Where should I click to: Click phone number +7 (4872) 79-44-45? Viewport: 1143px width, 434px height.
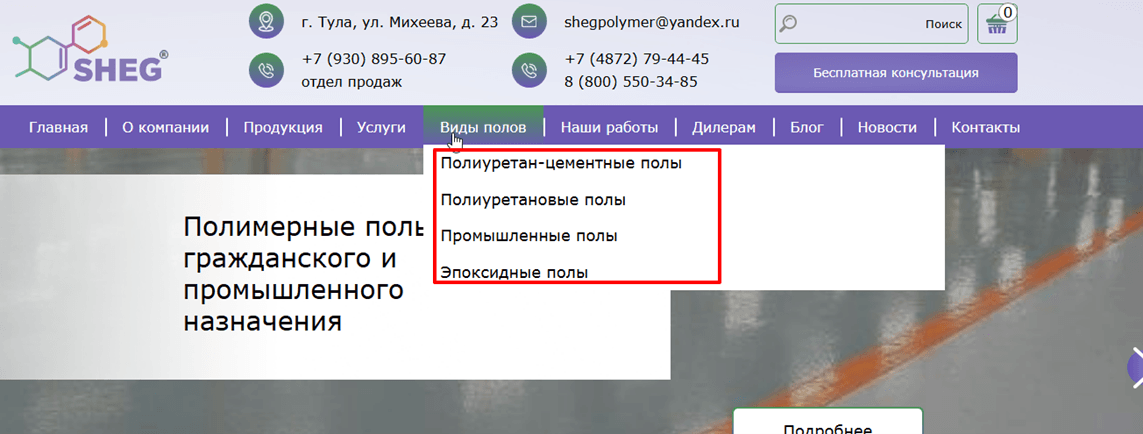coord(636,58)
